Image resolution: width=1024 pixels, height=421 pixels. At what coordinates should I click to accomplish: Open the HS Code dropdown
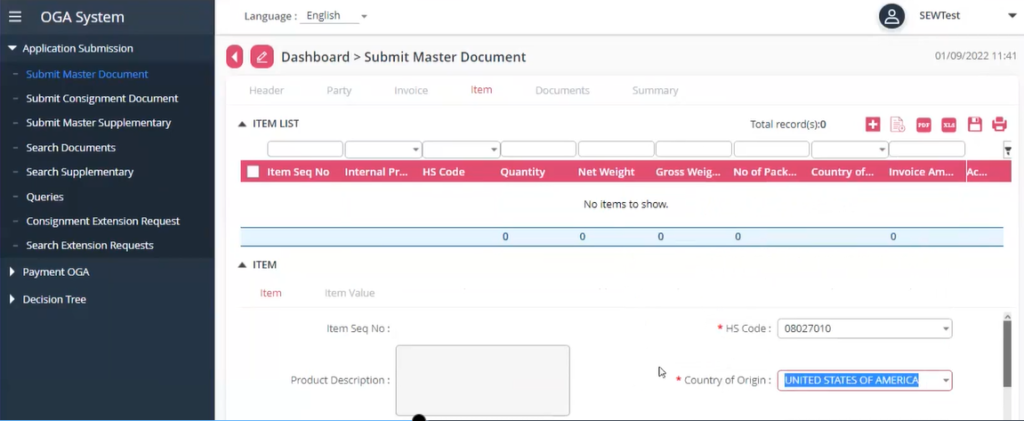click(x=945, y=329)
